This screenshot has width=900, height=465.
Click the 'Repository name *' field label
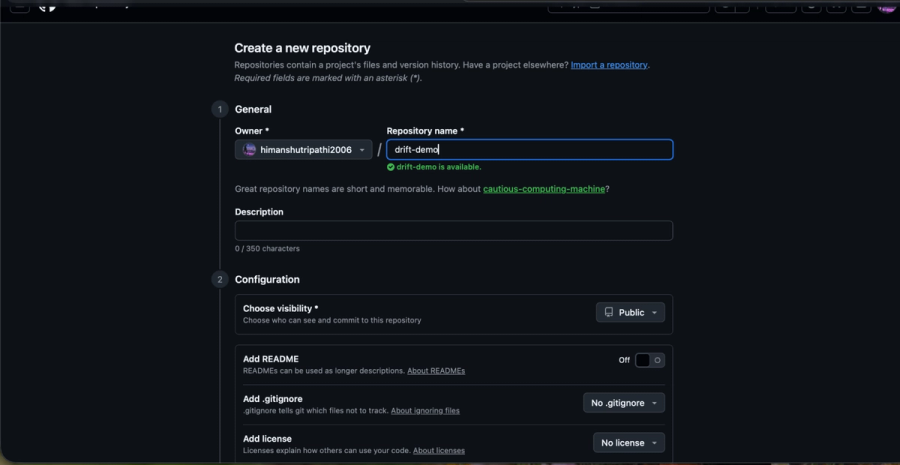[x=425, y=131]
